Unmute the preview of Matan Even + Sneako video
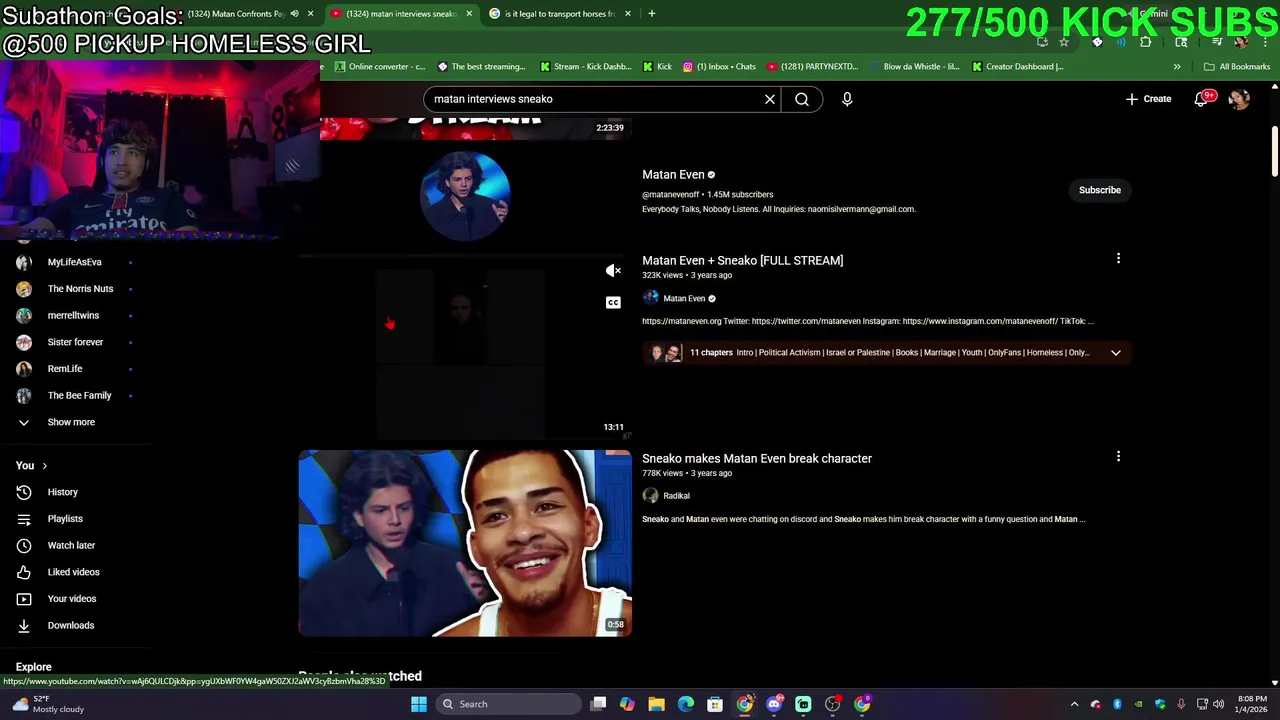The height and width of the screenshot is (720, 1280). [613, 271]
